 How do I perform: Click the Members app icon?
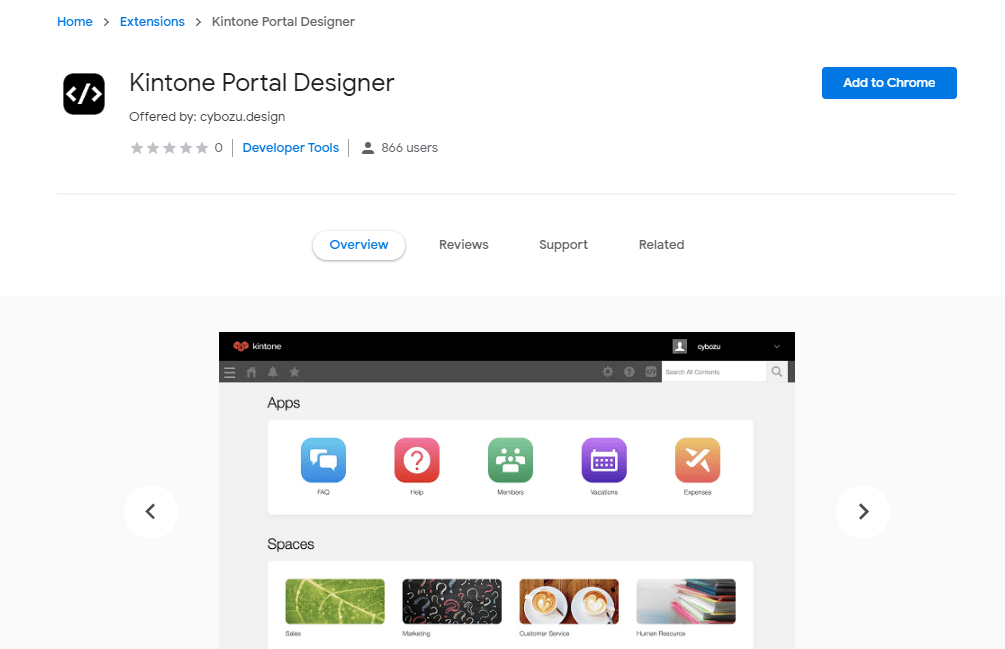510,460
